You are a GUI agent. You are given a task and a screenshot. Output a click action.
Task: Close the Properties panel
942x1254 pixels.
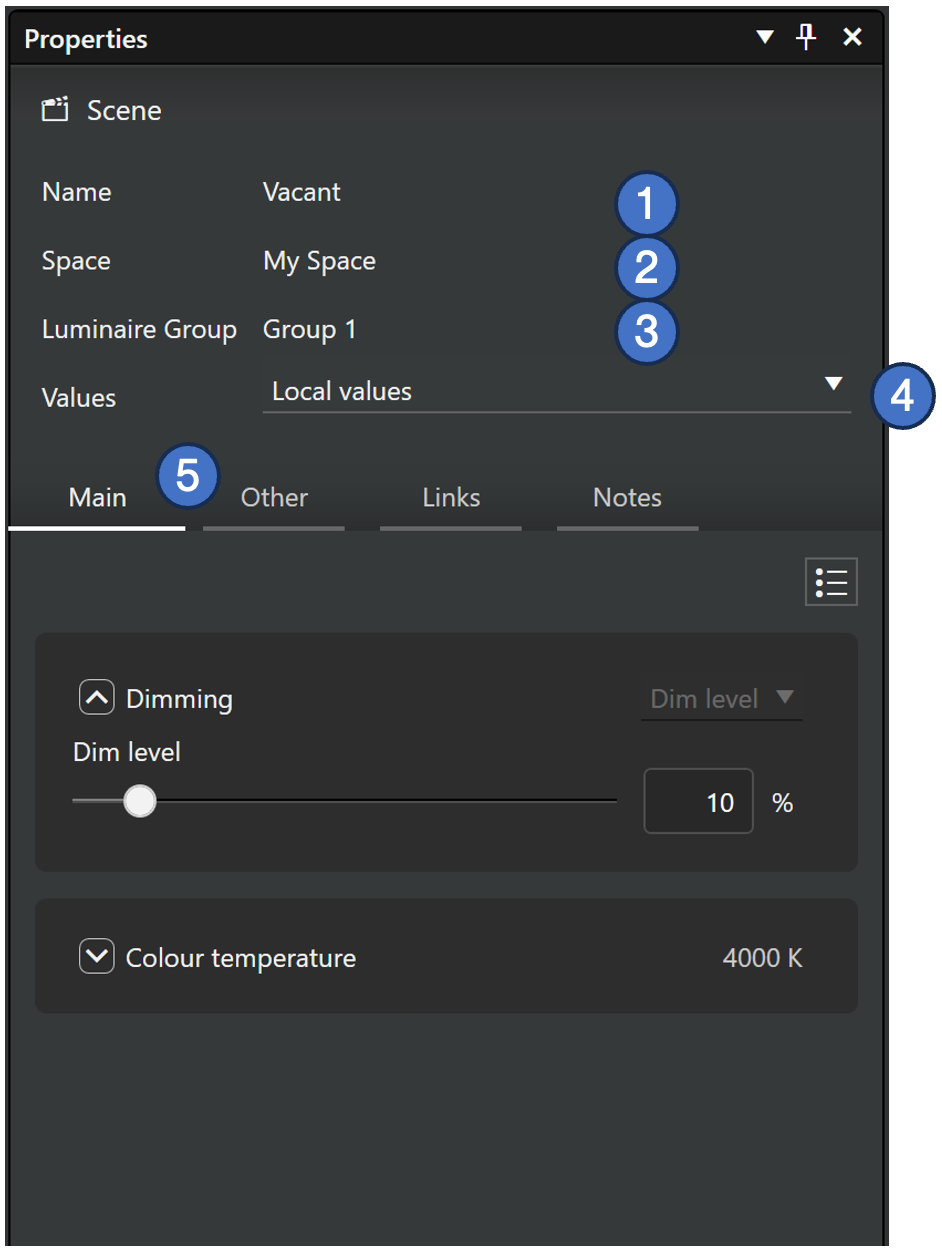click(x=852, y=38)
